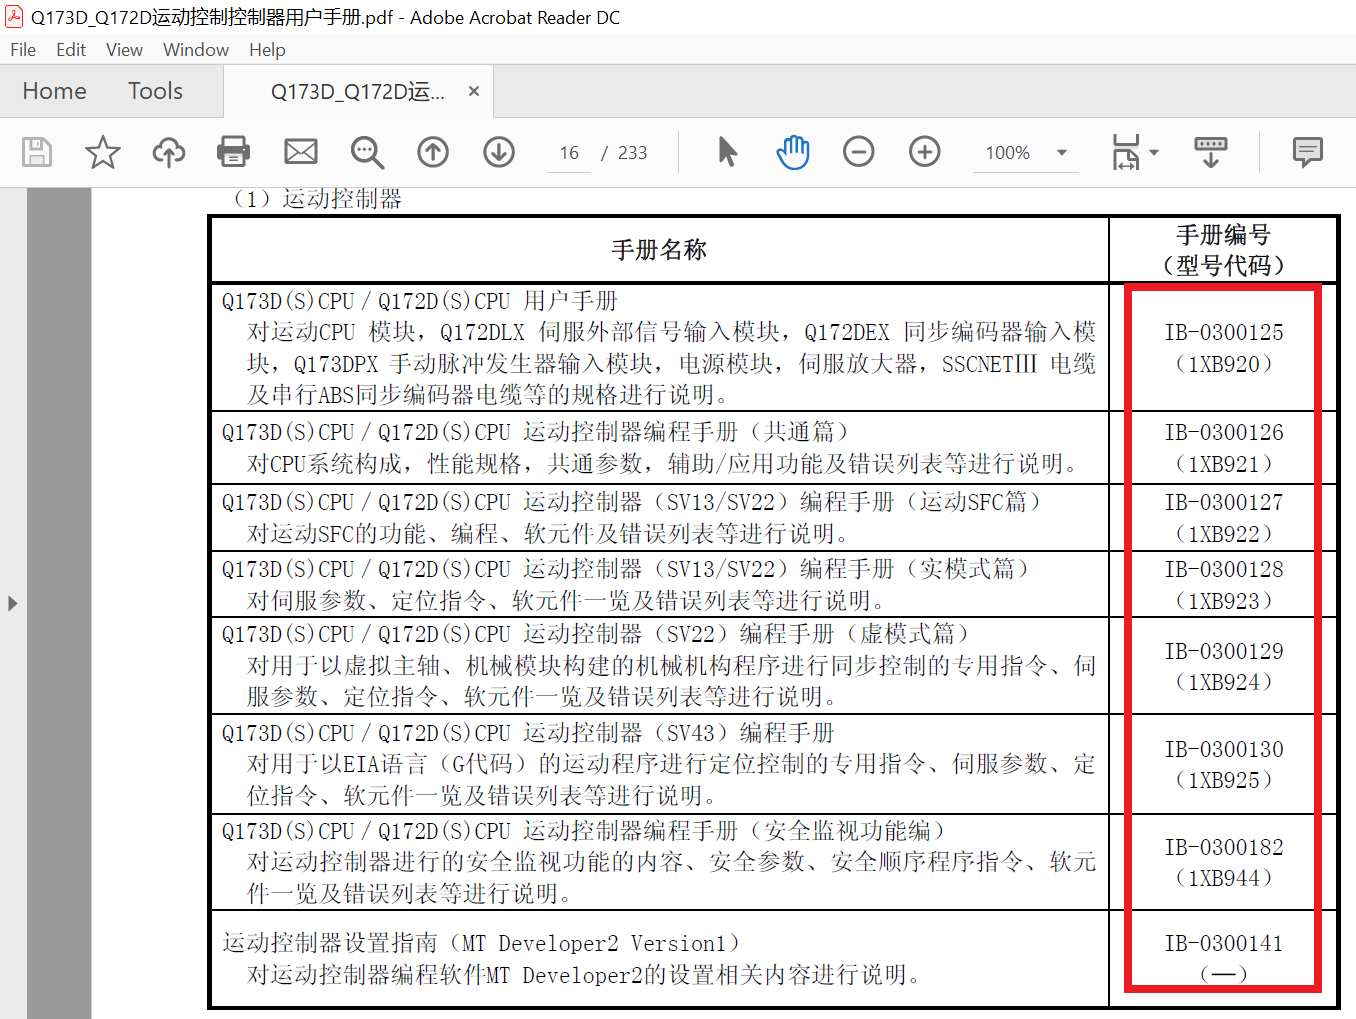The height and width of the screenshot is (1019, 1356).
Task: Click the Save file icon
Action: pyautogui.click(x=37, y=152)
